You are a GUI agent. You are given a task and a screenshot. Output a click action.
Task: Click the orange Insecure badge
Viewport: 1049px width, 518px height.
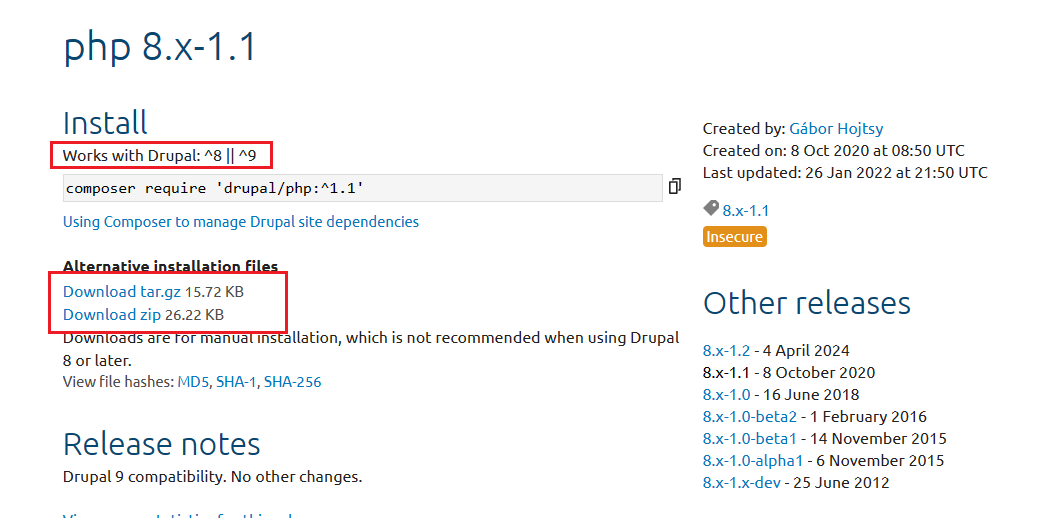(x=735, y=237)
